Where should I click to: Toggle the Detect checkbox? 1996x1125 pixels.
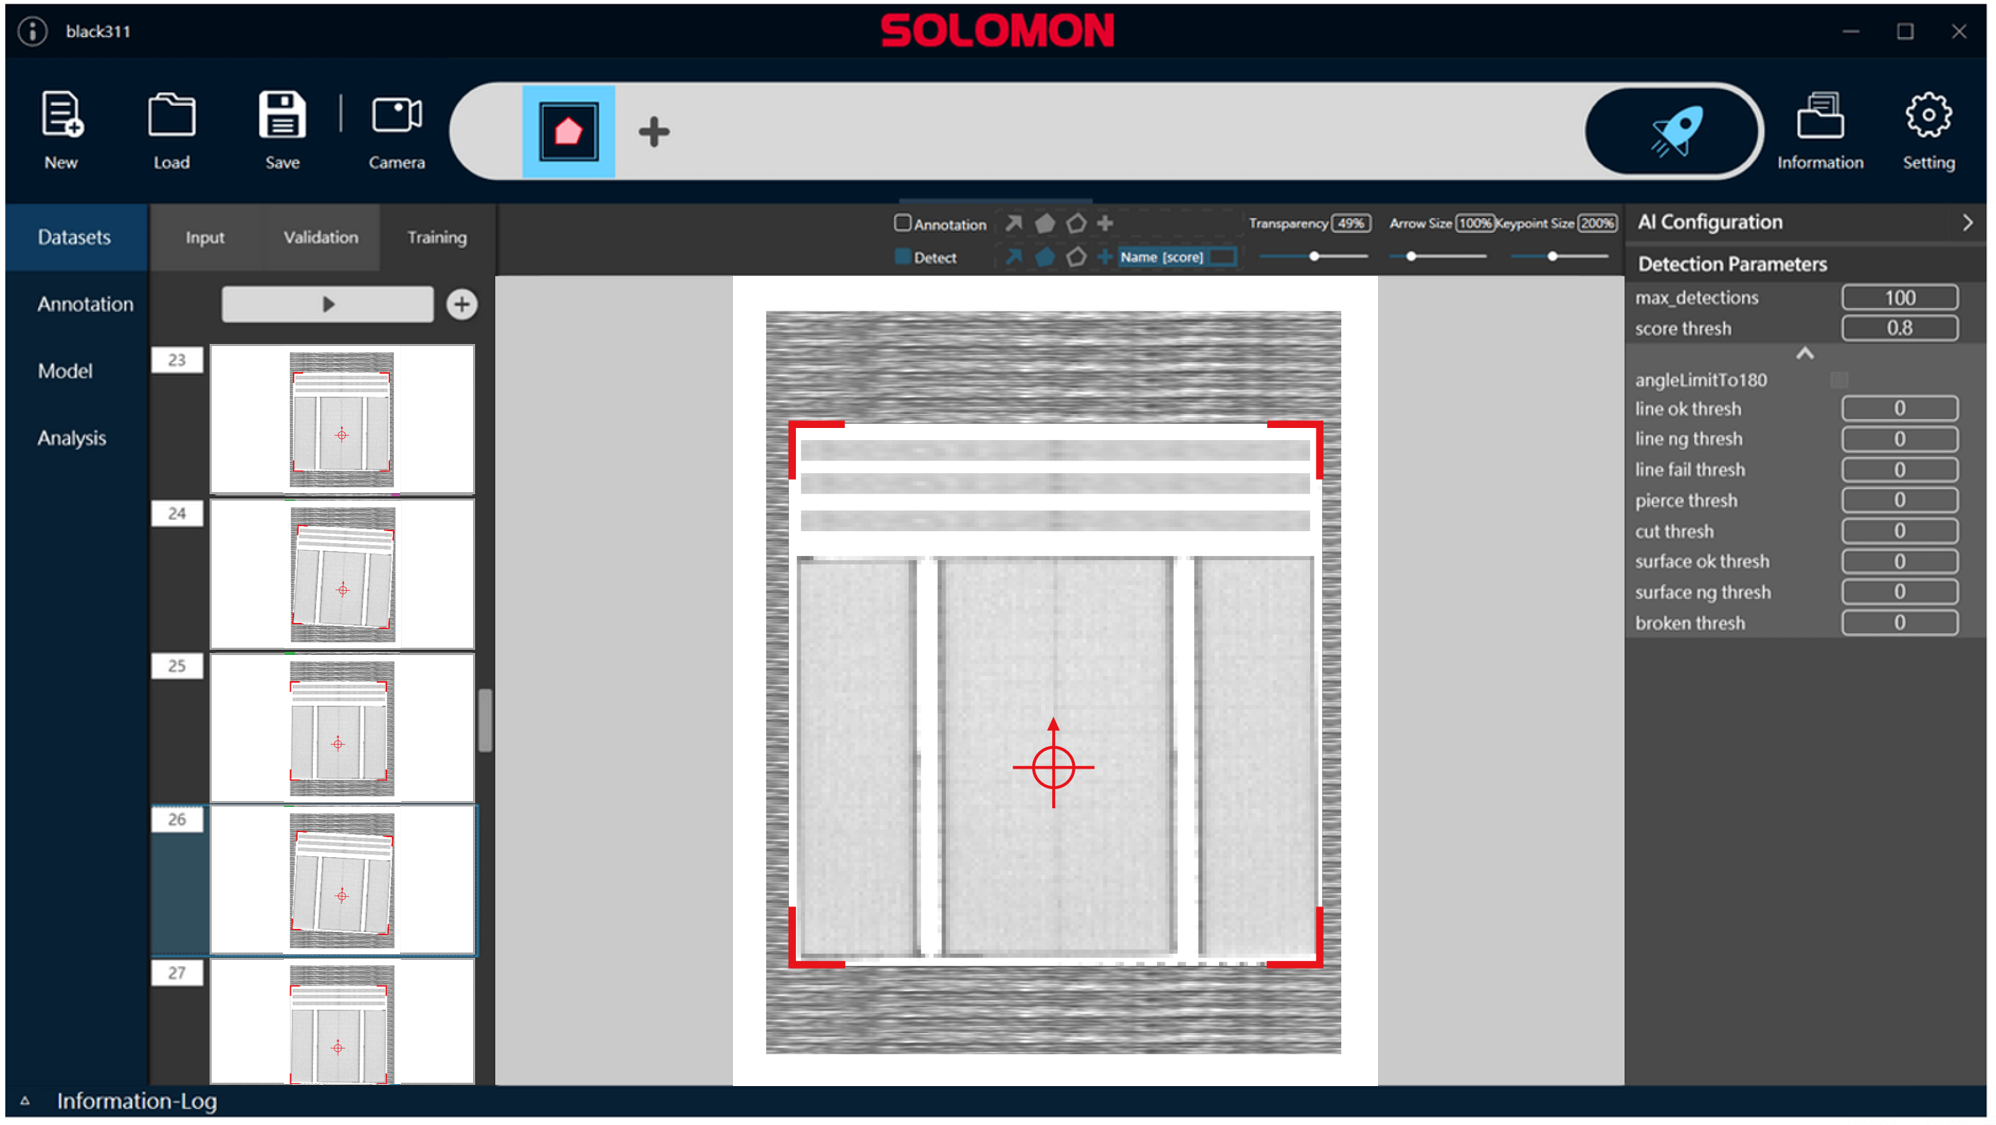(902, 257)
